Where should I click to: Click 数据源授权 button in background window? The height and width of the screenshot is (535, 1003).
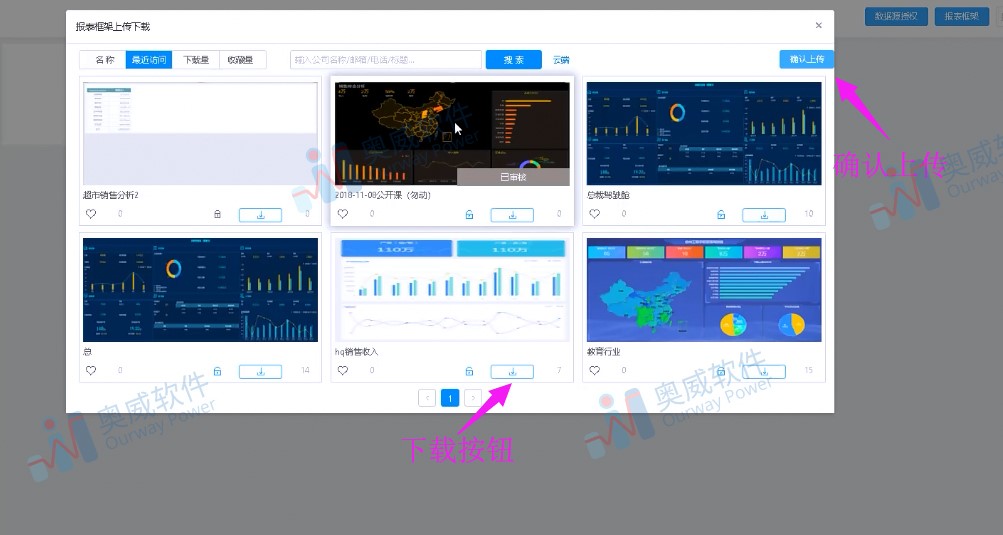click(x=896, y=16)
